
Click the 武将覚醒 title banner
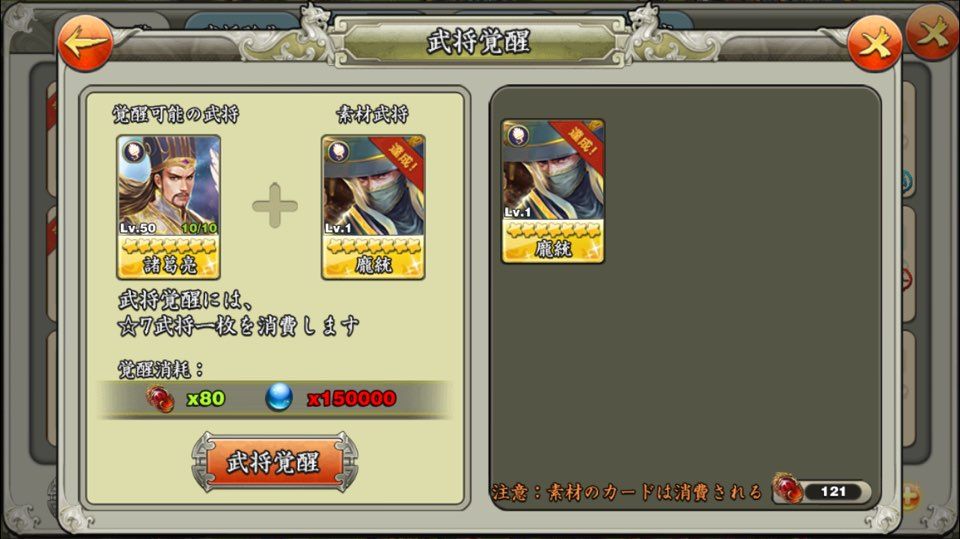(479, 42)
